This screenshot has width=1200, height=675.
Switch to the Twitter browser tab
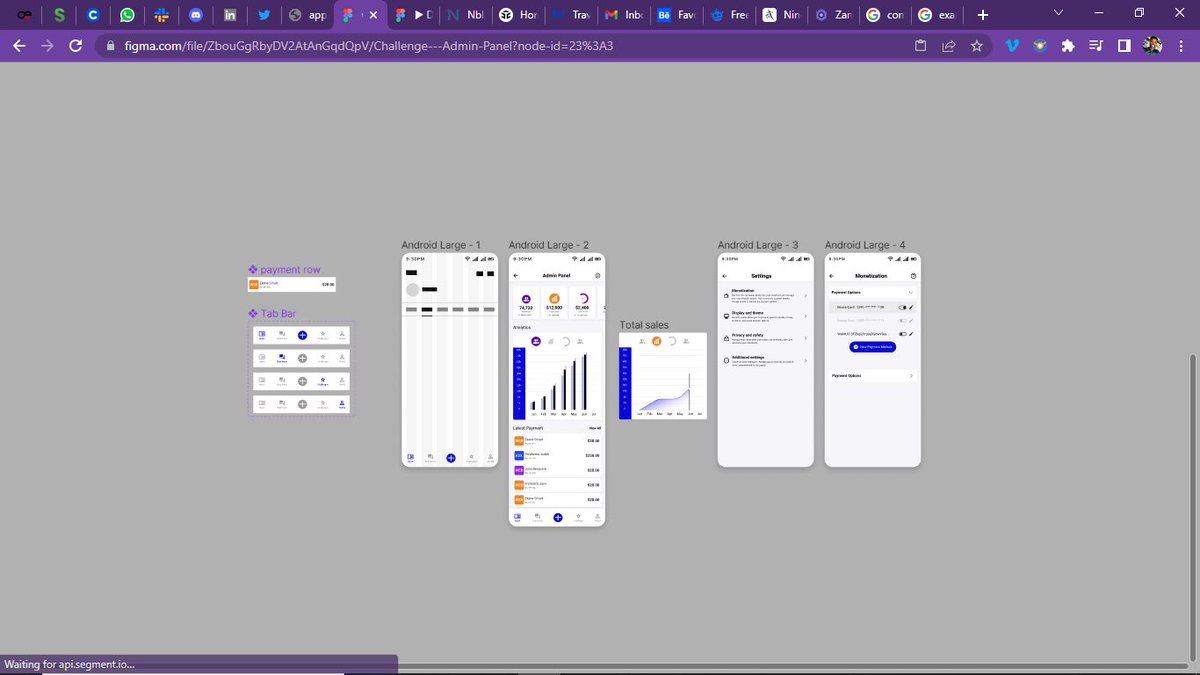click(x=264, y=15)
